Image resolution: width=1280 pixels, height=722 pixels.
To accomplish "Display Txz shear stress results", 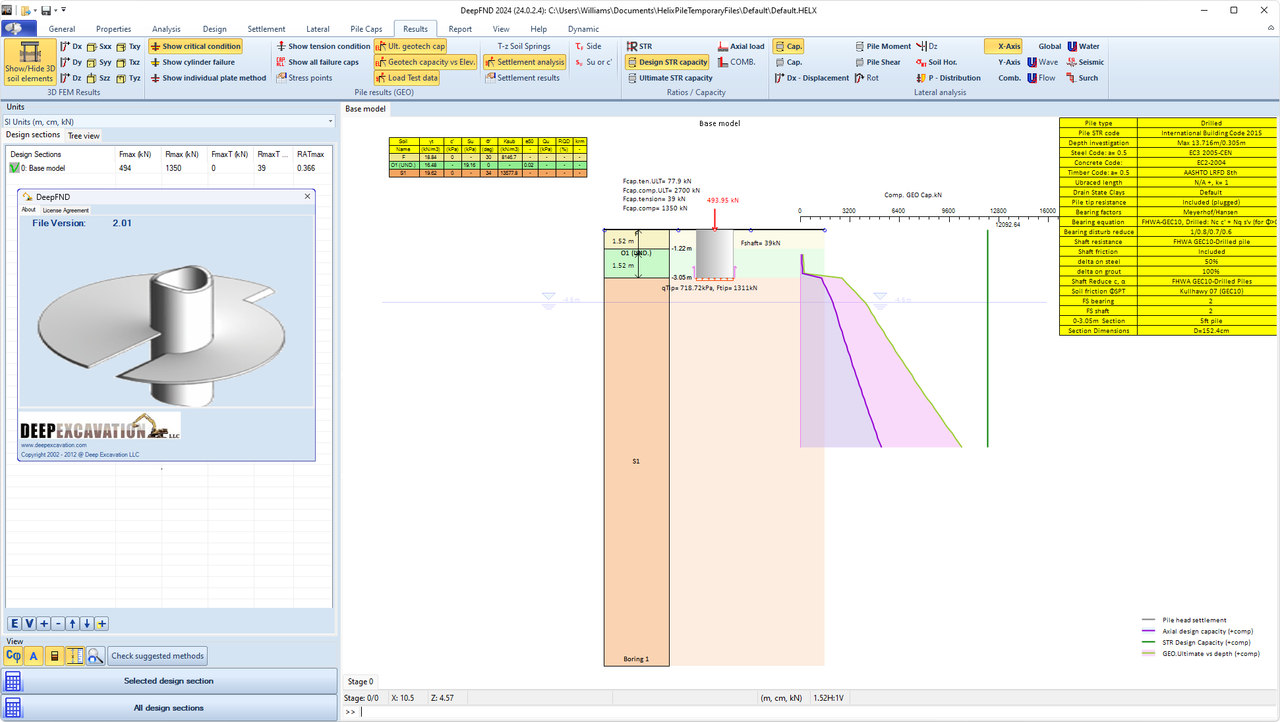I will coord(129,62).
